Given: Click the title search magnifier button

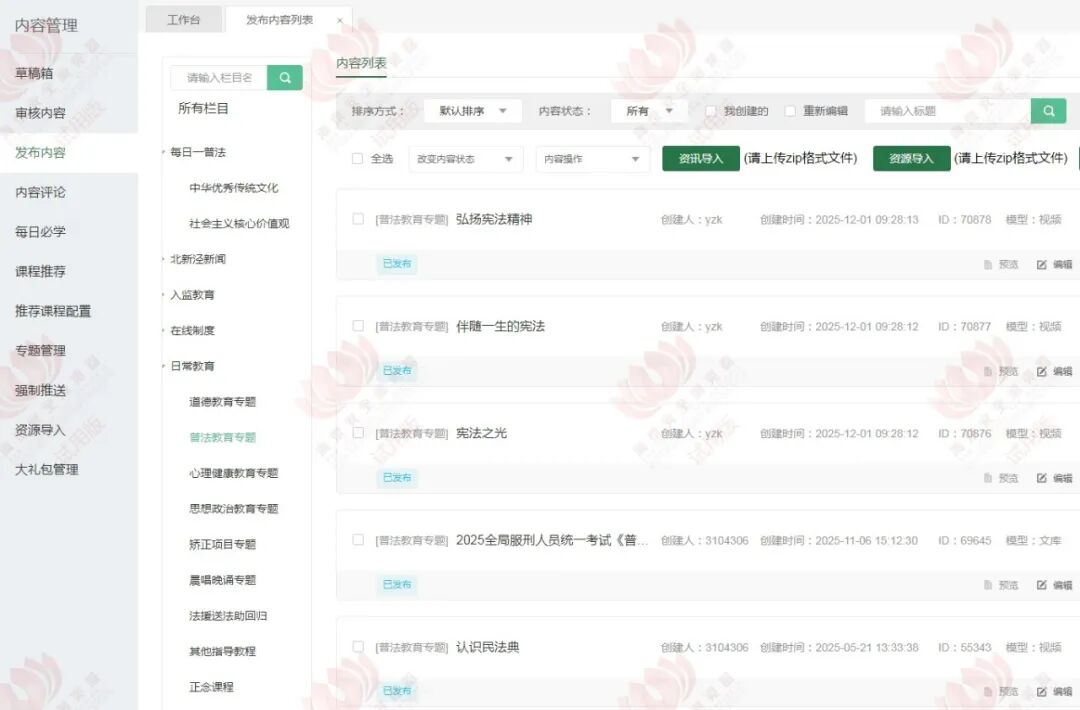Looking at the screenshot, I should (x=1048, y=111).
